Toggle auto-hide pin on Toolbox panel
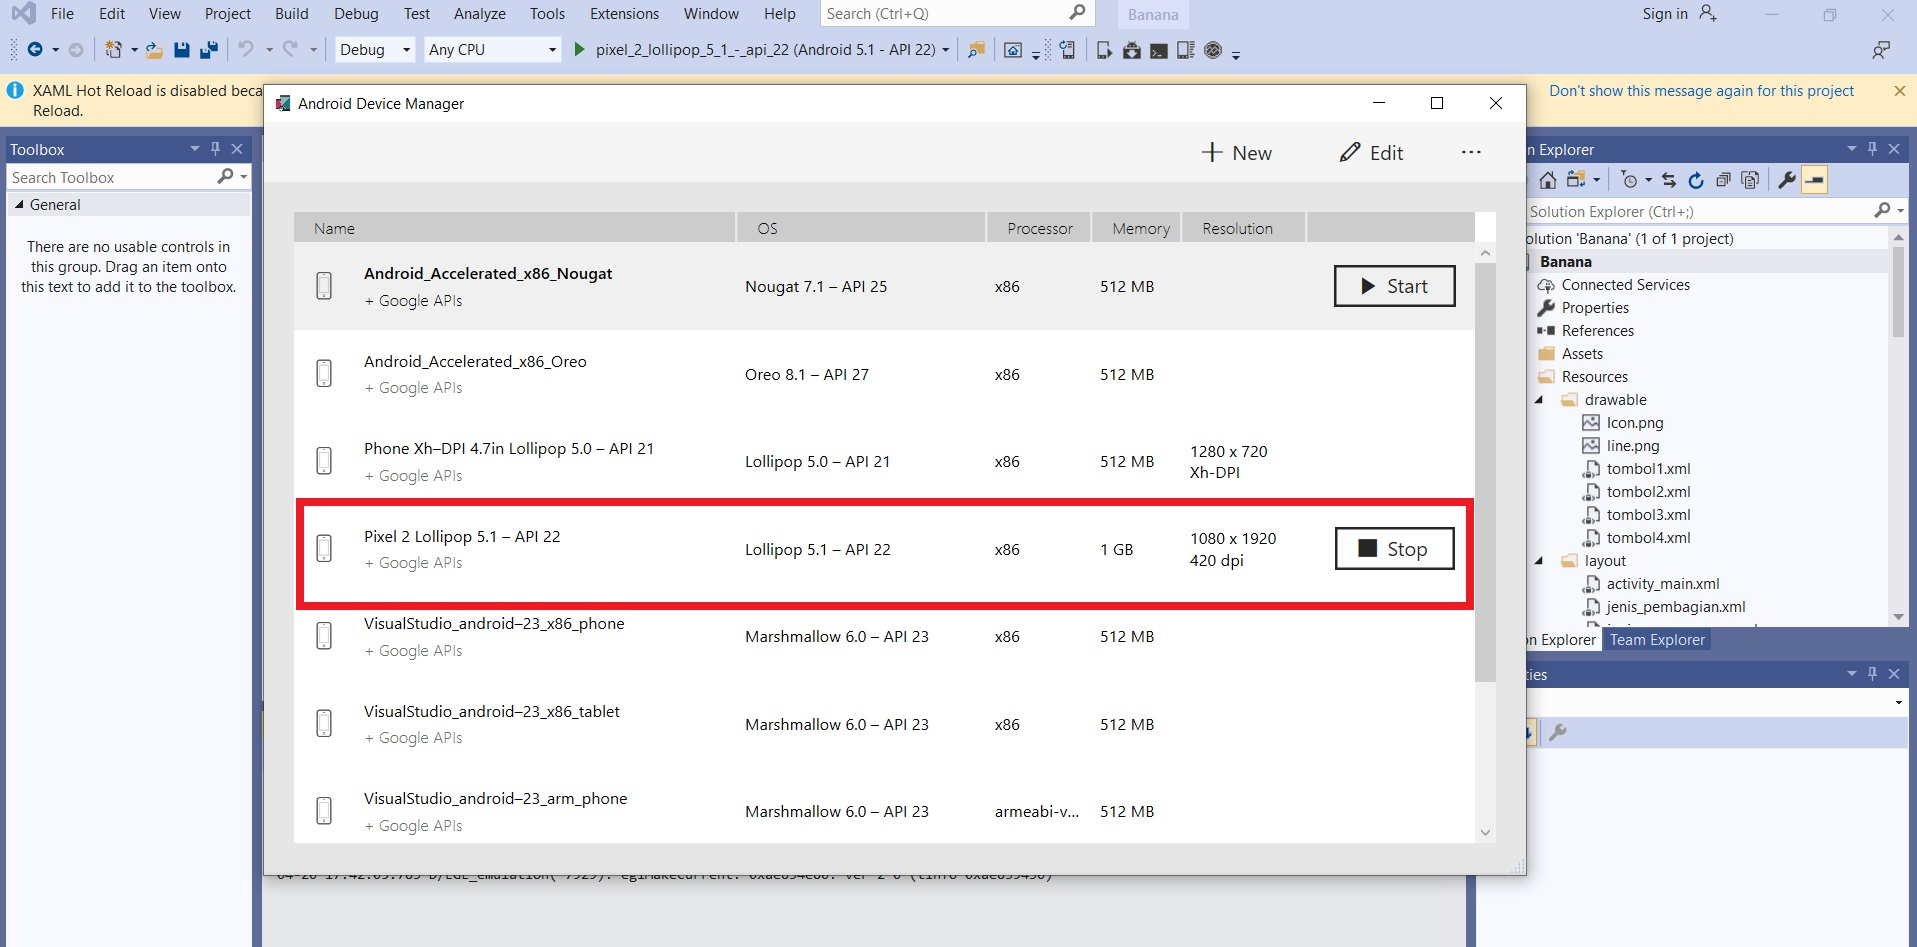The width and height of the screenshot is (1917, 947). (x=215, y=149)
